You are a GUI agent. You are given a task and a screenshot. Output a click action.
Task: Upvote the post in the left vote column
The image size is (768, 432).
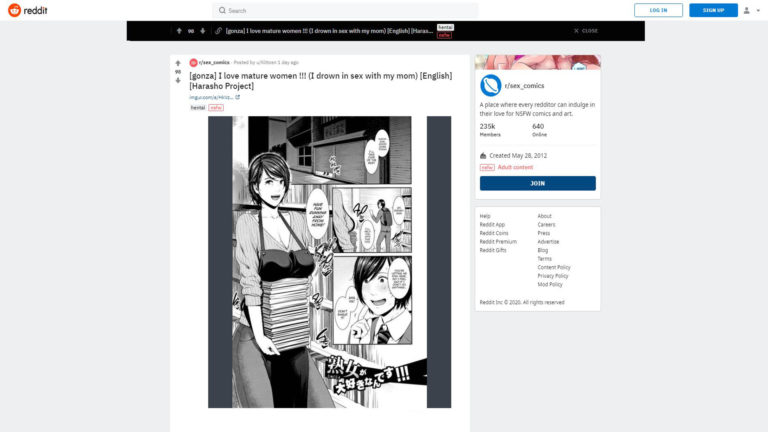(x=178, y=63)
